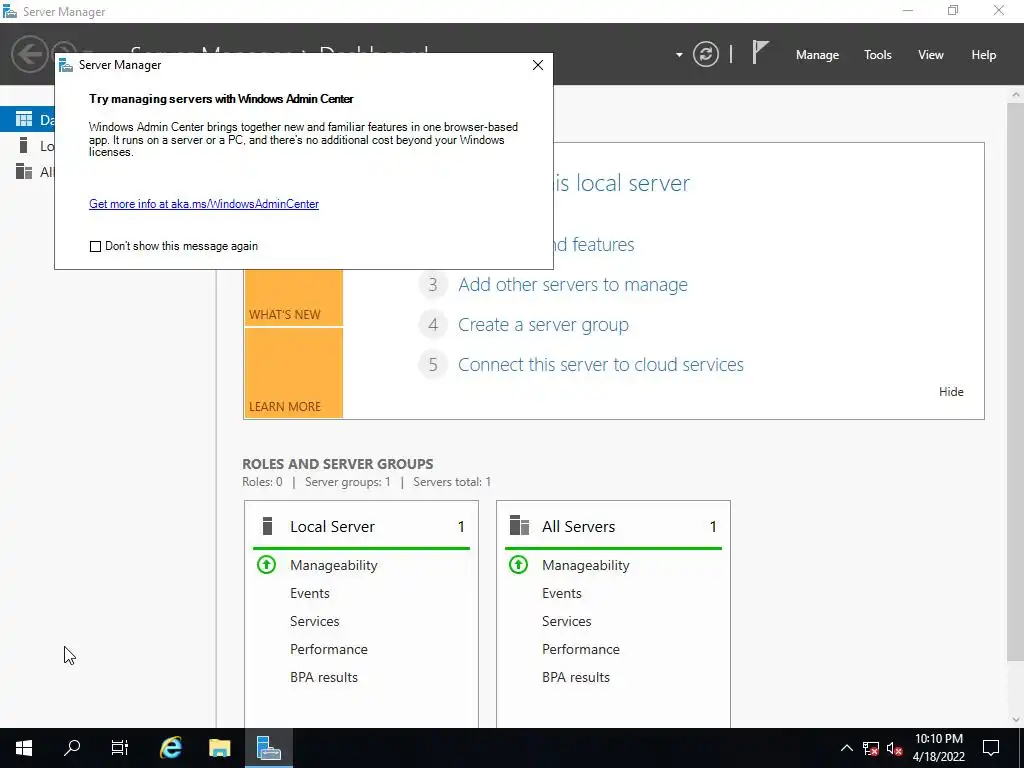The height and width of the screenshot is (768, 1024).
Task: Open Services under All Servers
Action: pyautogui.click(x=567, y=621)
